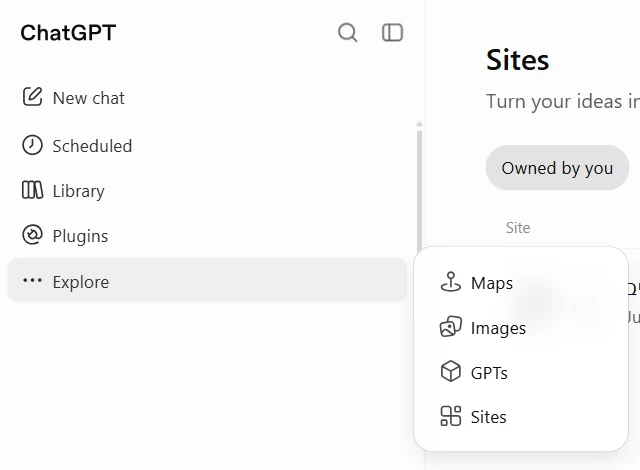Click the Images picture icon
The height and width of the screenshot is (470, 640).
pos(451,327)
